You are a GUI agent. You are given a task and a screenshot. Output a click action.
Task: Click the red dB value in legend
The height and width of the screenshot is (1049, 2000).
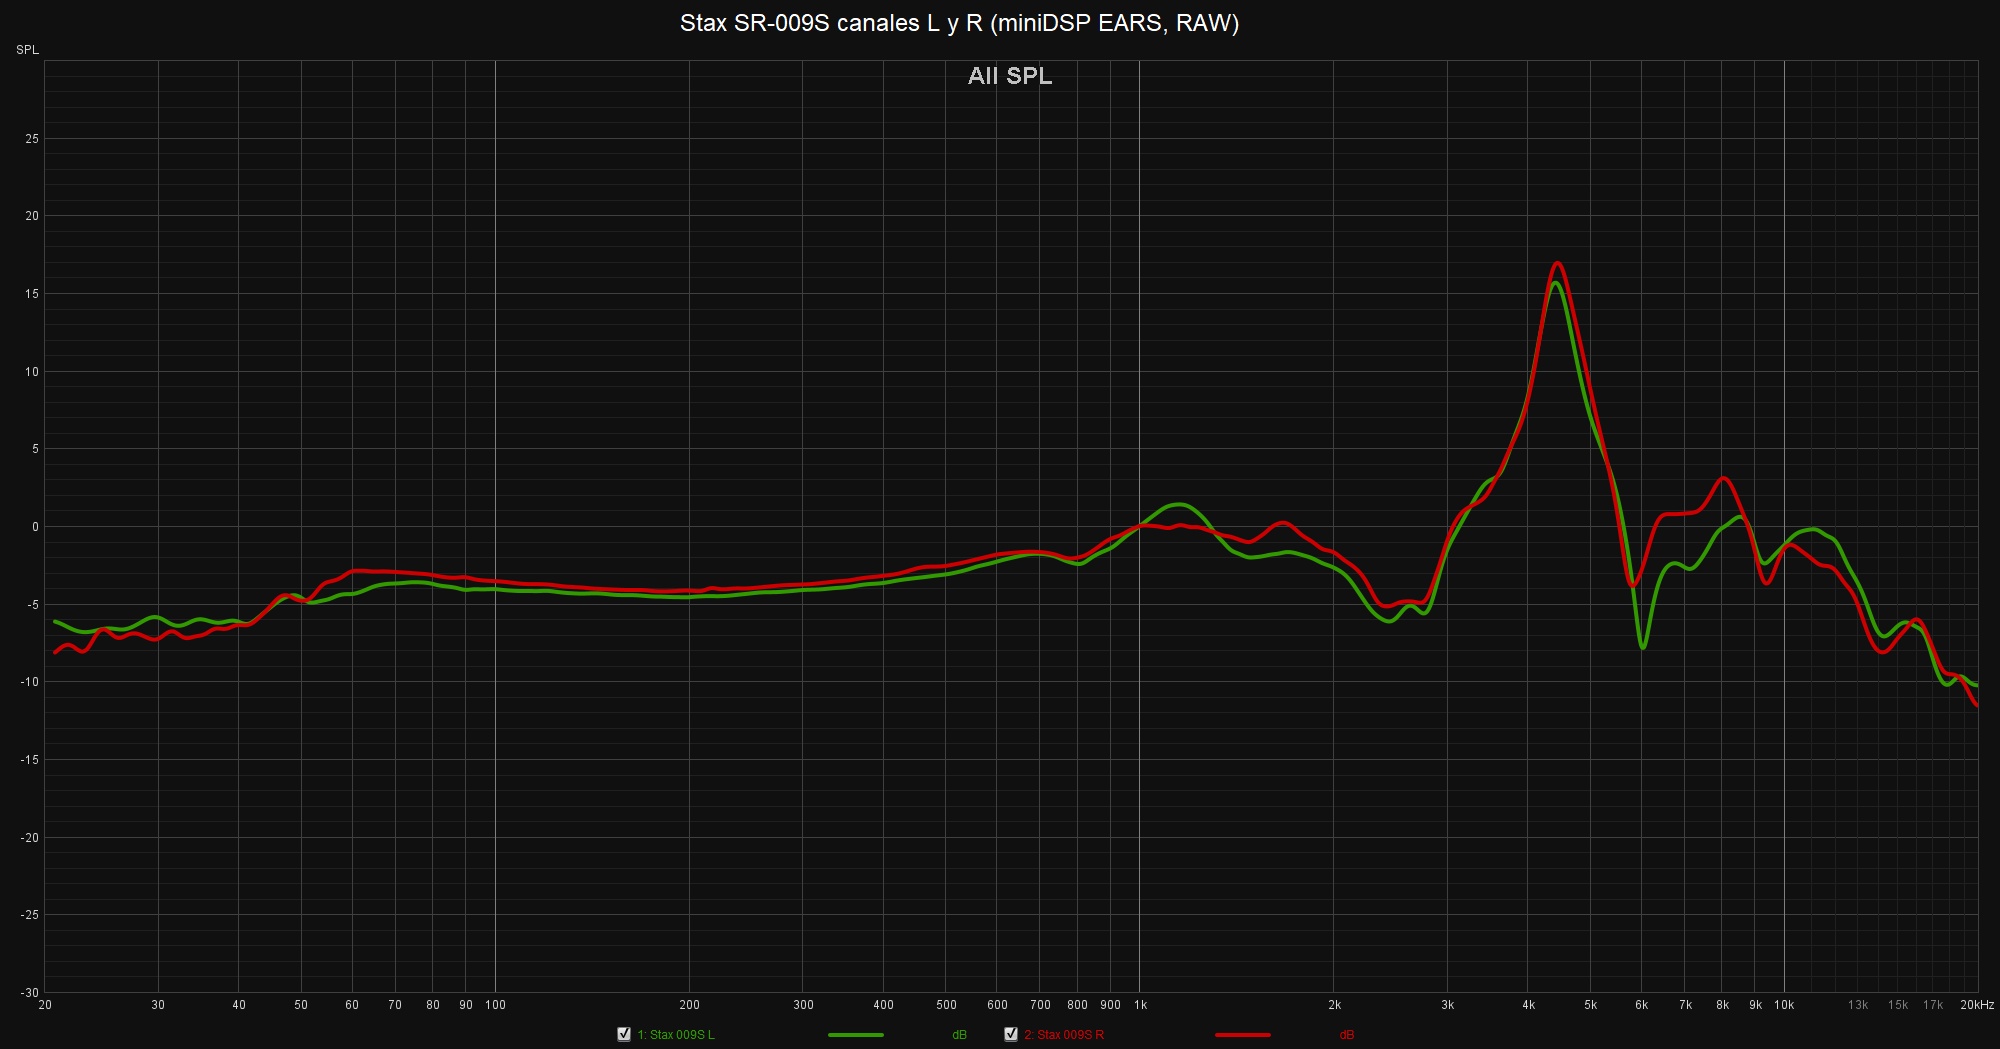(x=1346, y=1035)
